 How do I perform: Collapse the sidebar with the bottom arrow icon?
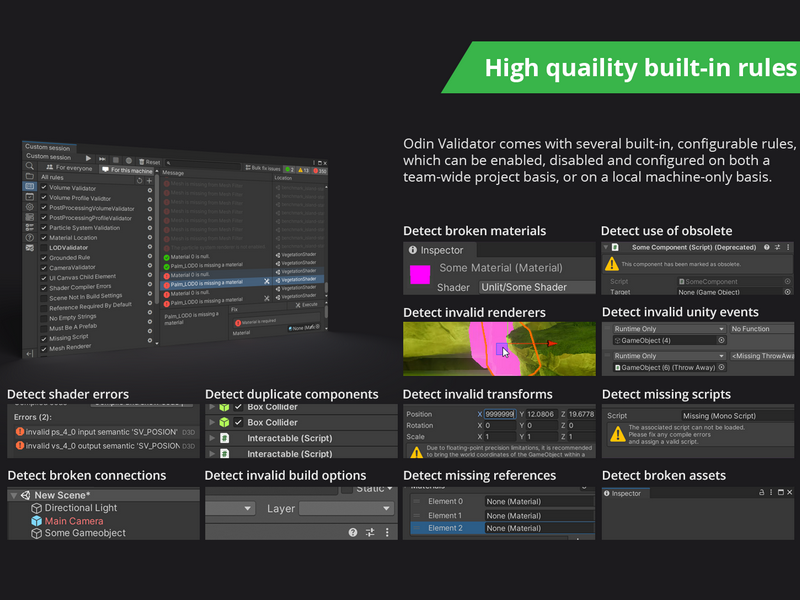(x=30, y=353)
